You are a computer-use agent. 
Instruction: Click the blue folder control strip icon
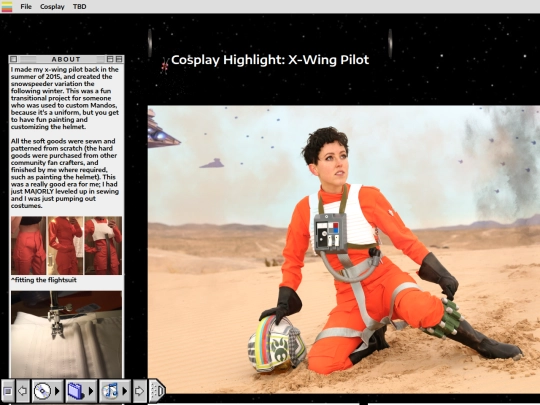click(76, 391)
